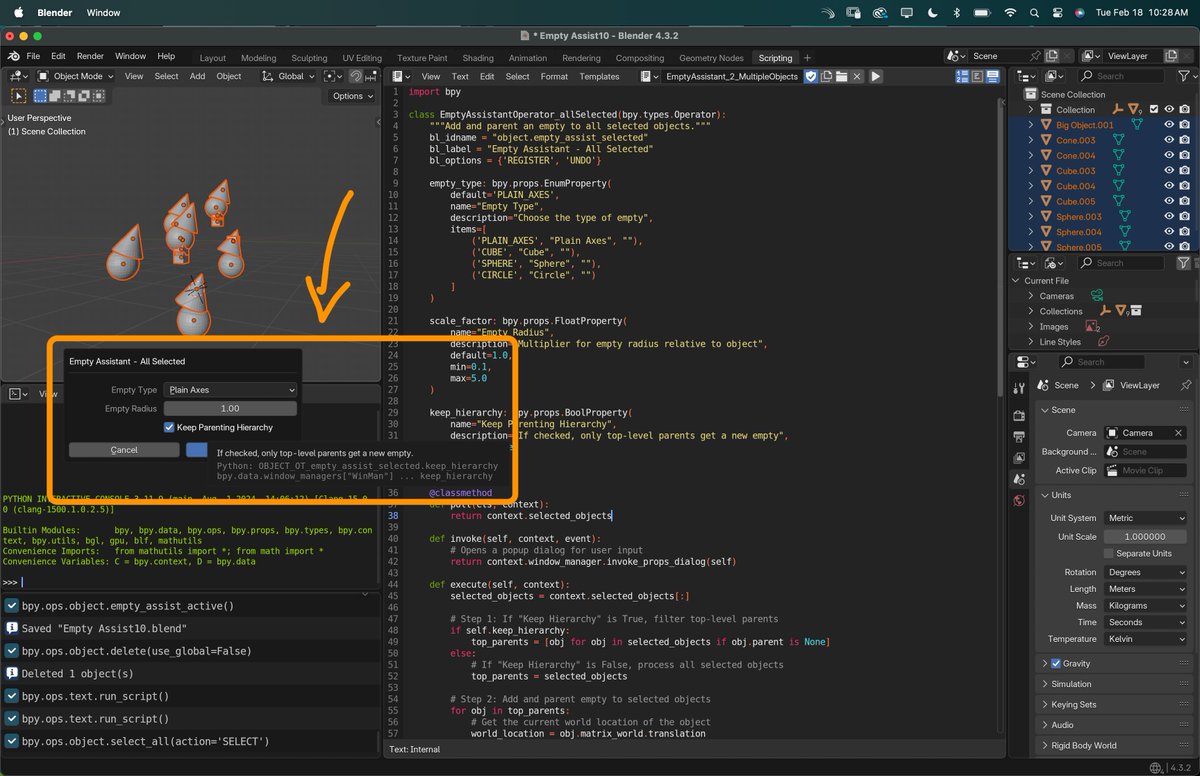
Task: Hide Cone.003 in the viewport
Action: tap(1169, 140)
